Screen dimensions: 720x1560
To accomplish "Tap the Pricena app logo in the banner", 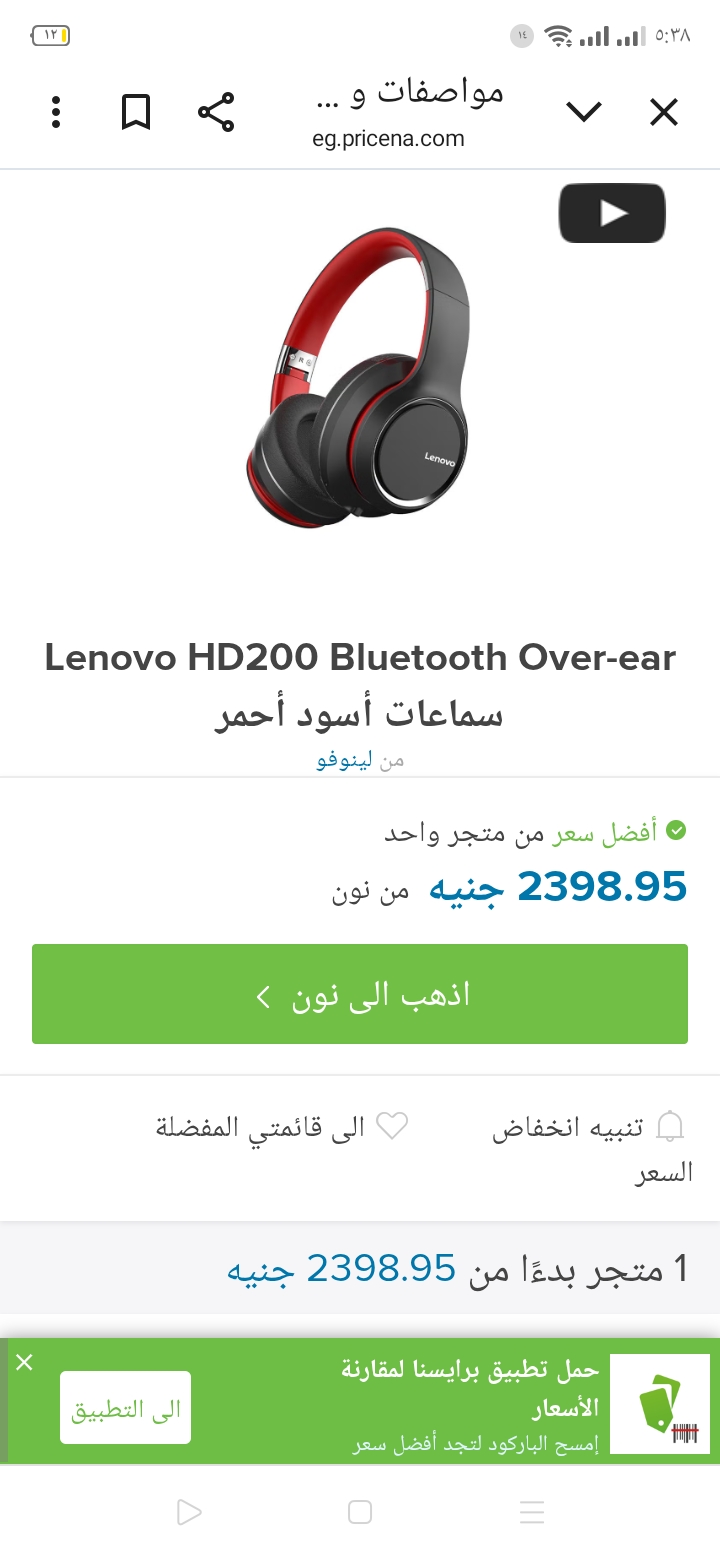I will tap(660, 1404).
